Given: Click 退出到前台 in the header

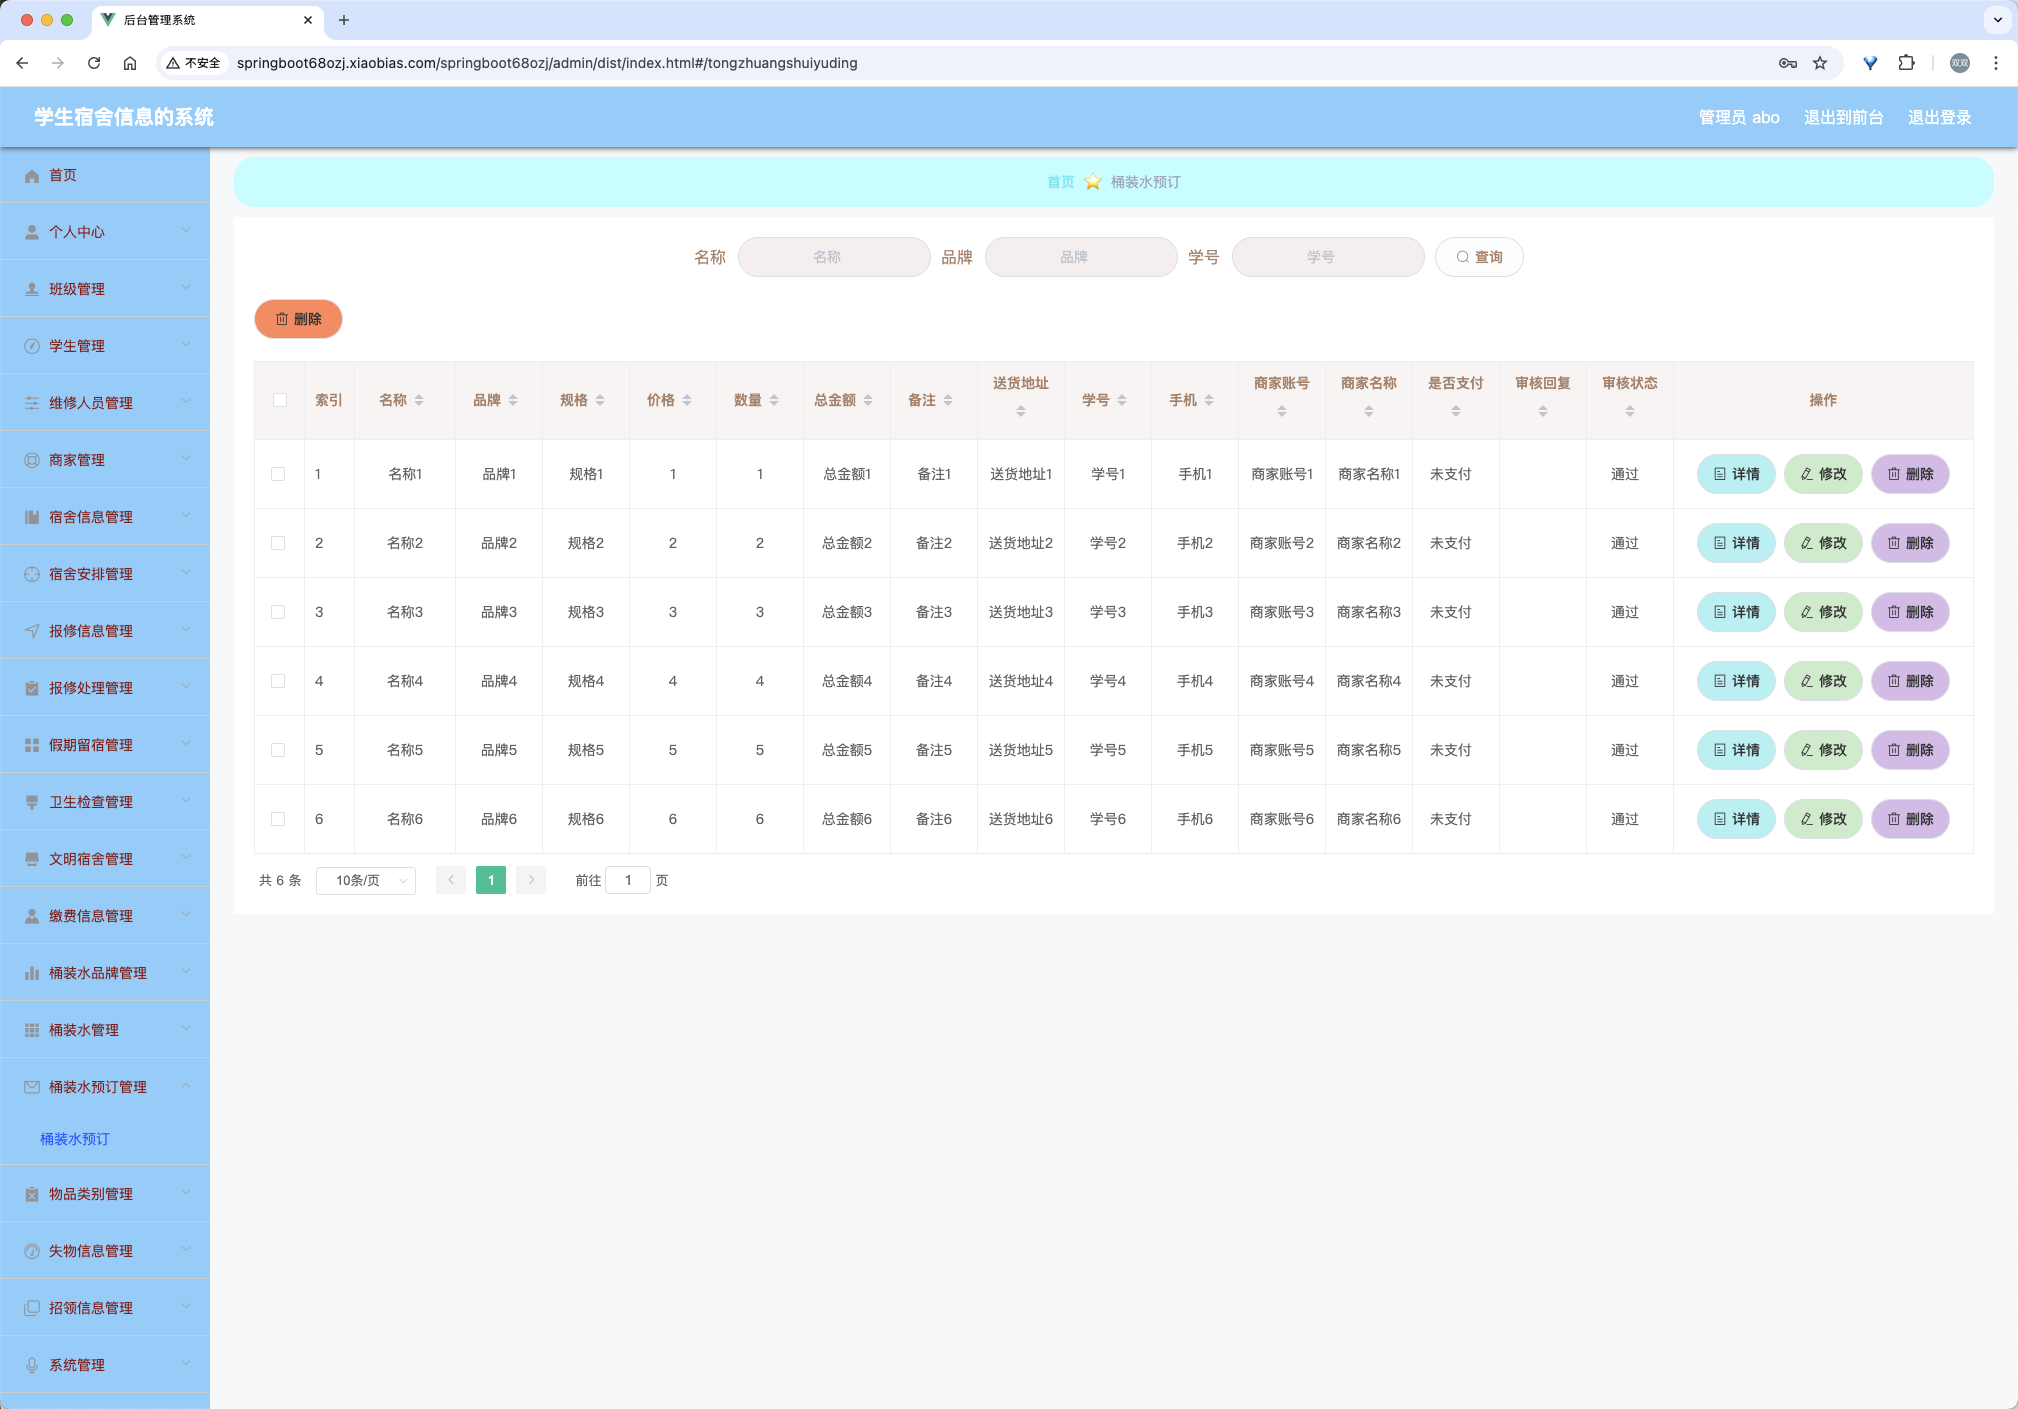Looking at the screenshot, I should [x=1843, y=117].
